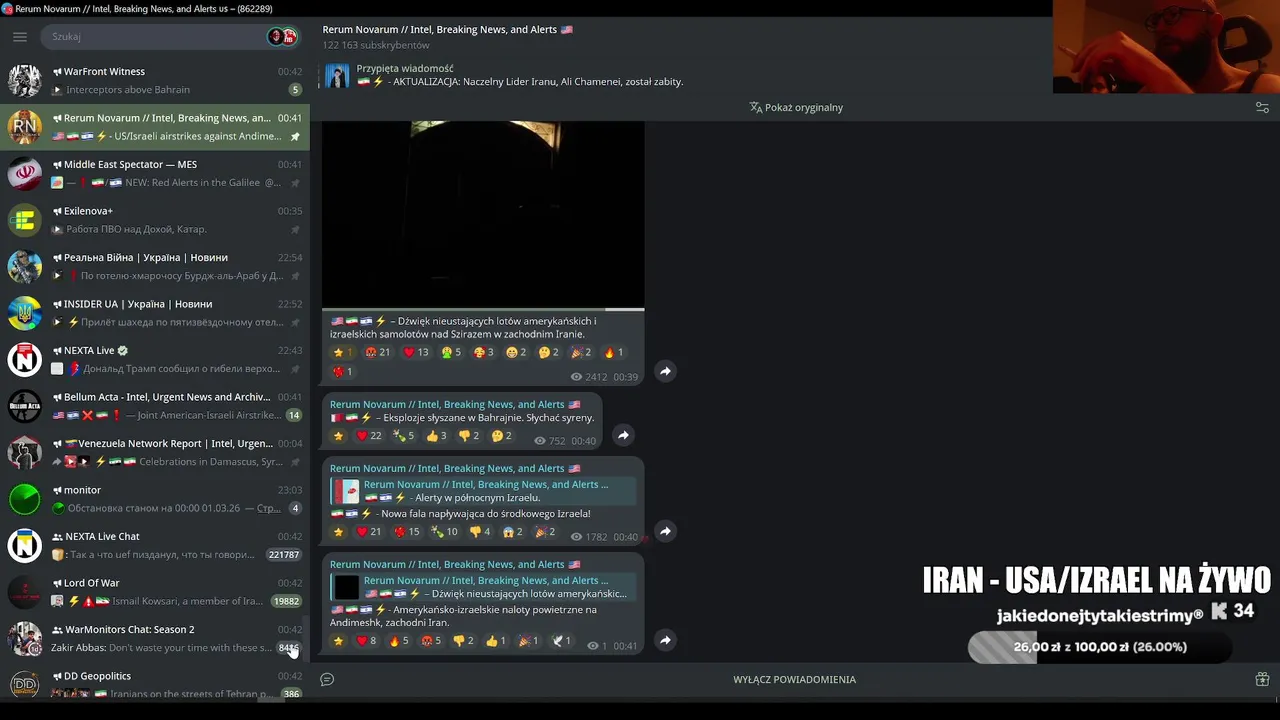Jump to quoted reply 'Dźwięk nieustających lotów amerykańskic...'
This screenshot has height=720, width=1280.
pyautogui.click(x=484, y=587)
